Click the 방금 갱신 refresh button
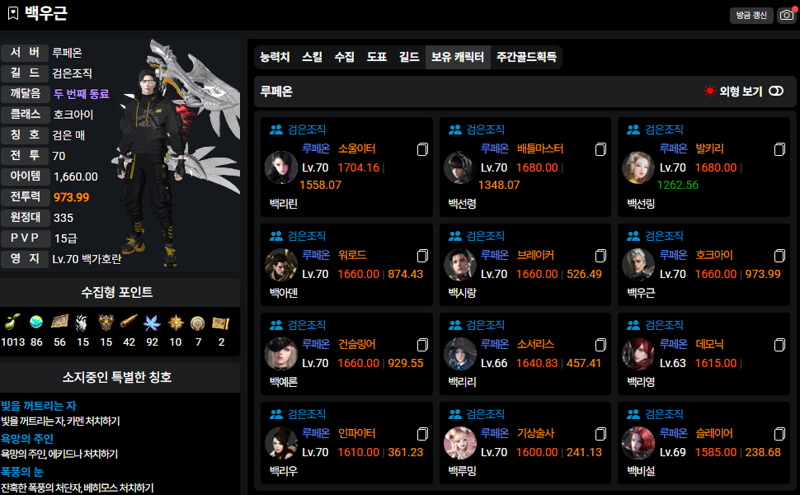 point(752,15)
